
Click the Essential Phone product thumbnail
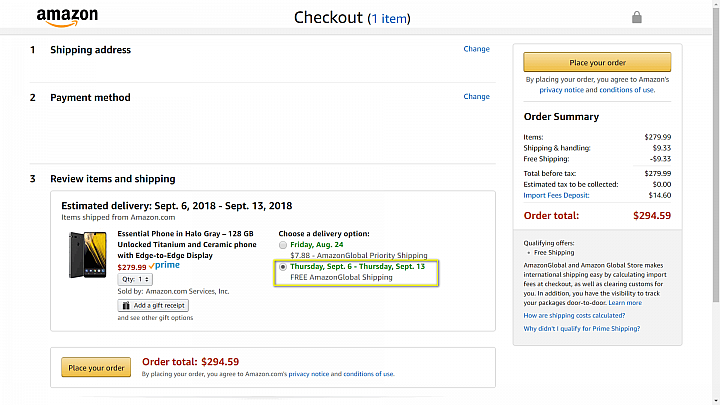[x=87, y=255]
